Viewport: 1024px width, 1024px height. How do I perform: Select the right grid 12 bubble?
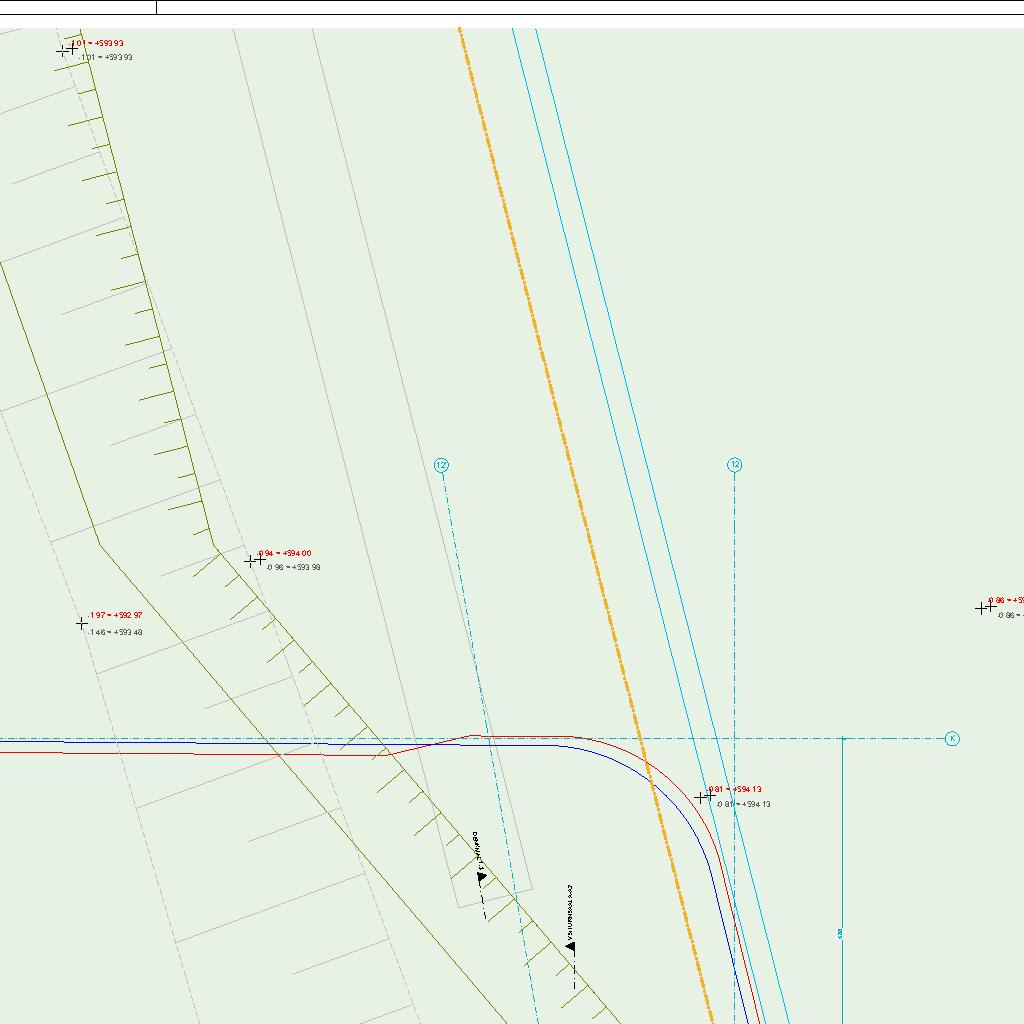(x=735, y=465)
